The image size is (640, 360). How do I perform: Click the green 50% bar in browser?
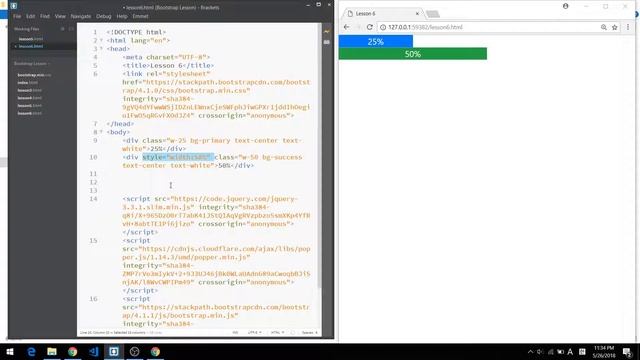coord(413,54)
